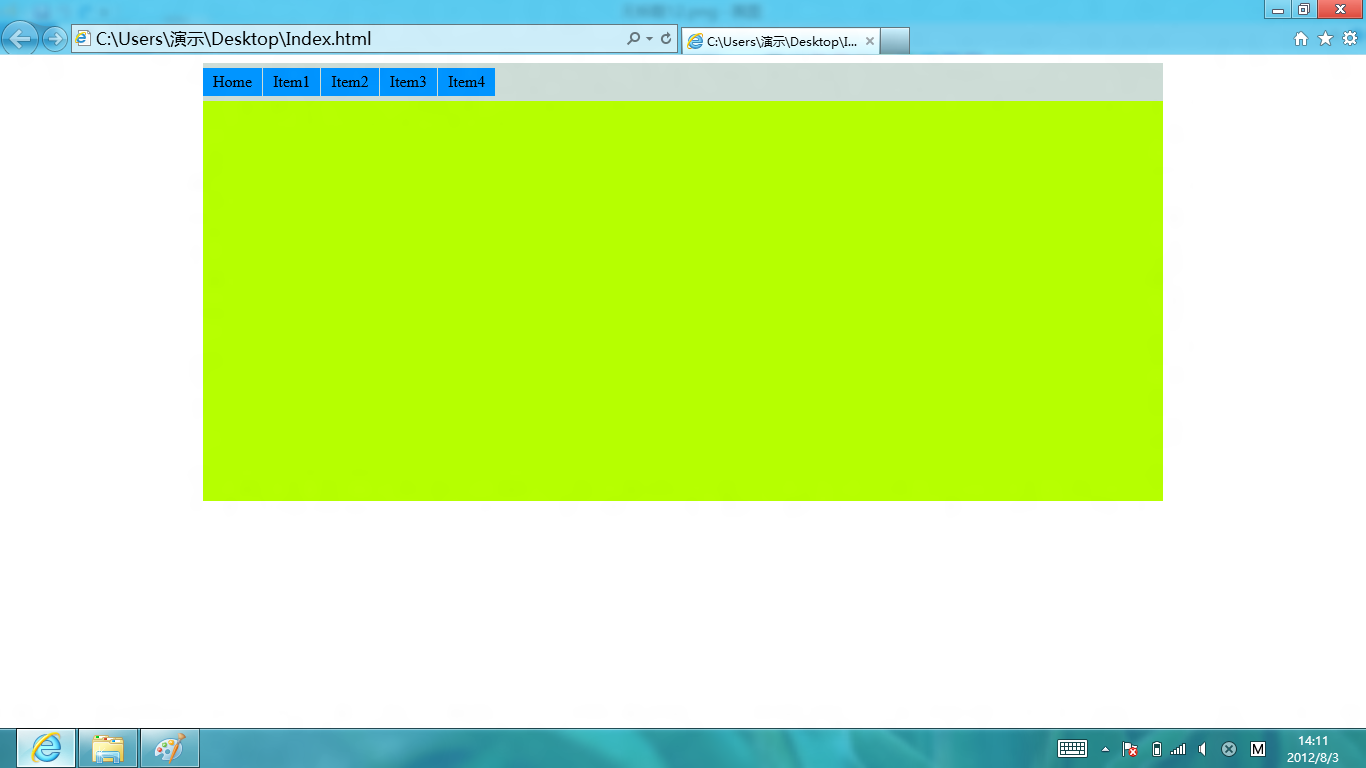
Task: Toggle the M input method indicator
Action: coord(1258,749)
